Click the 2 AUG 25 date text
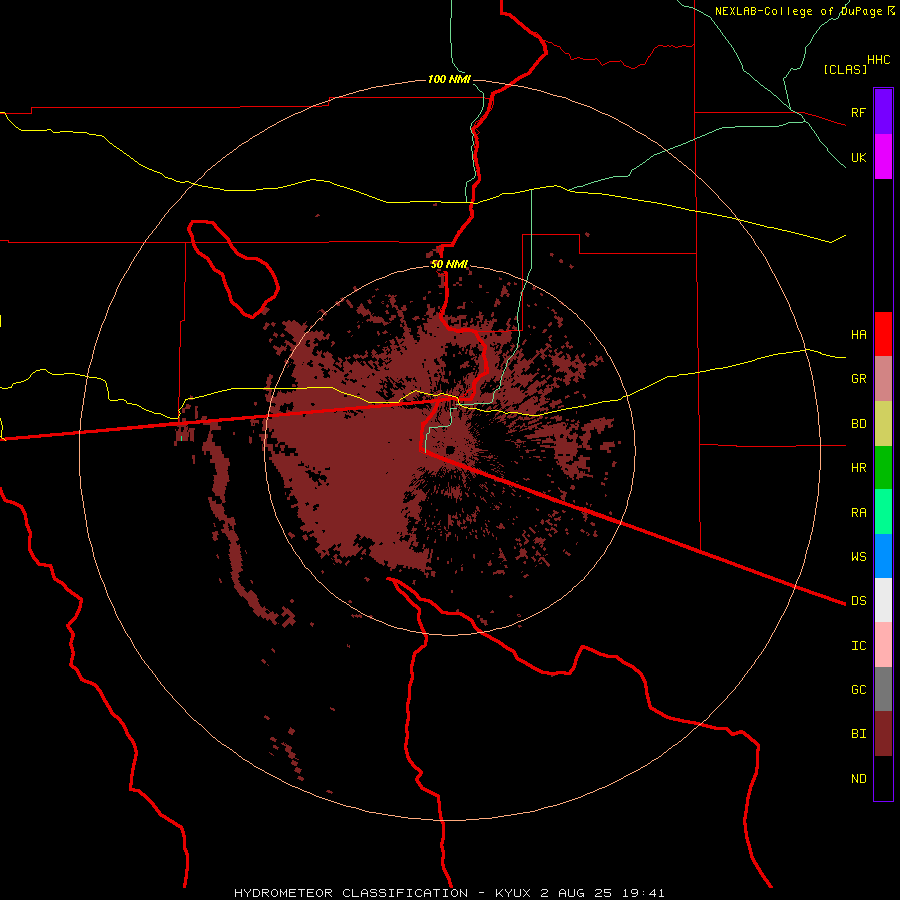This screenshot has width=900, height=900. point(575,893)
